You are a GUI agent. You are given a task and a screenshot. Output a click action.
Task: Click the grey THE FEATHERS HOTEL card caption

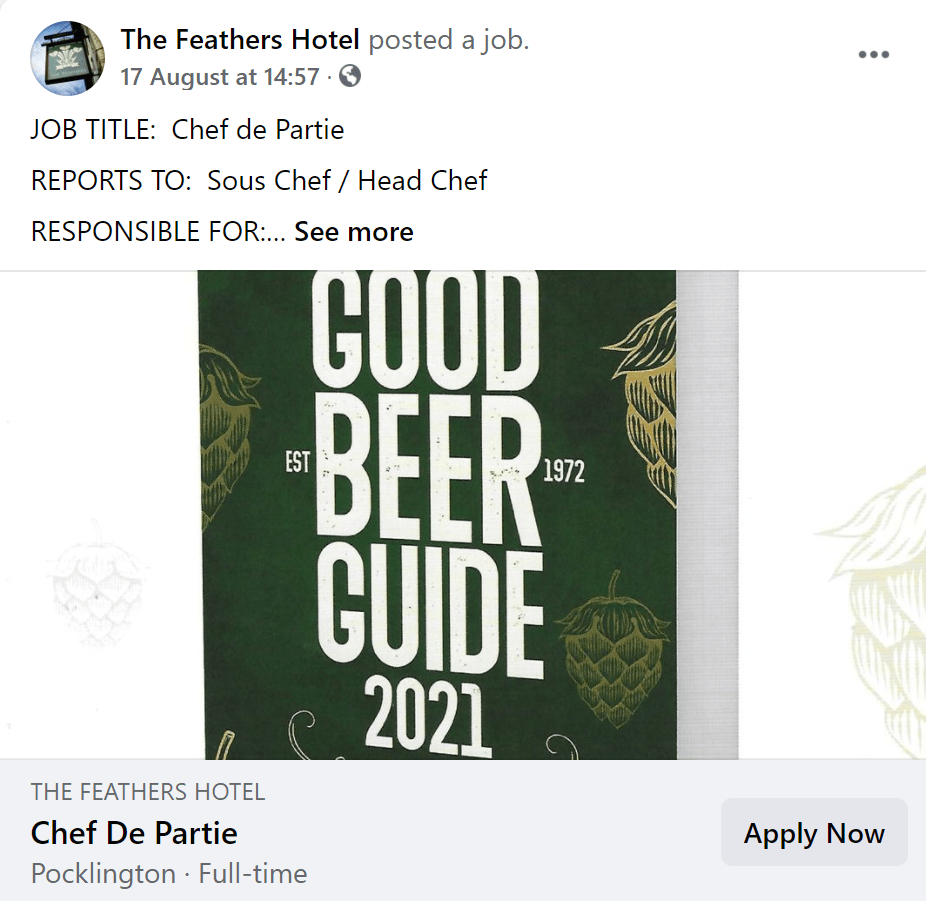148,793
